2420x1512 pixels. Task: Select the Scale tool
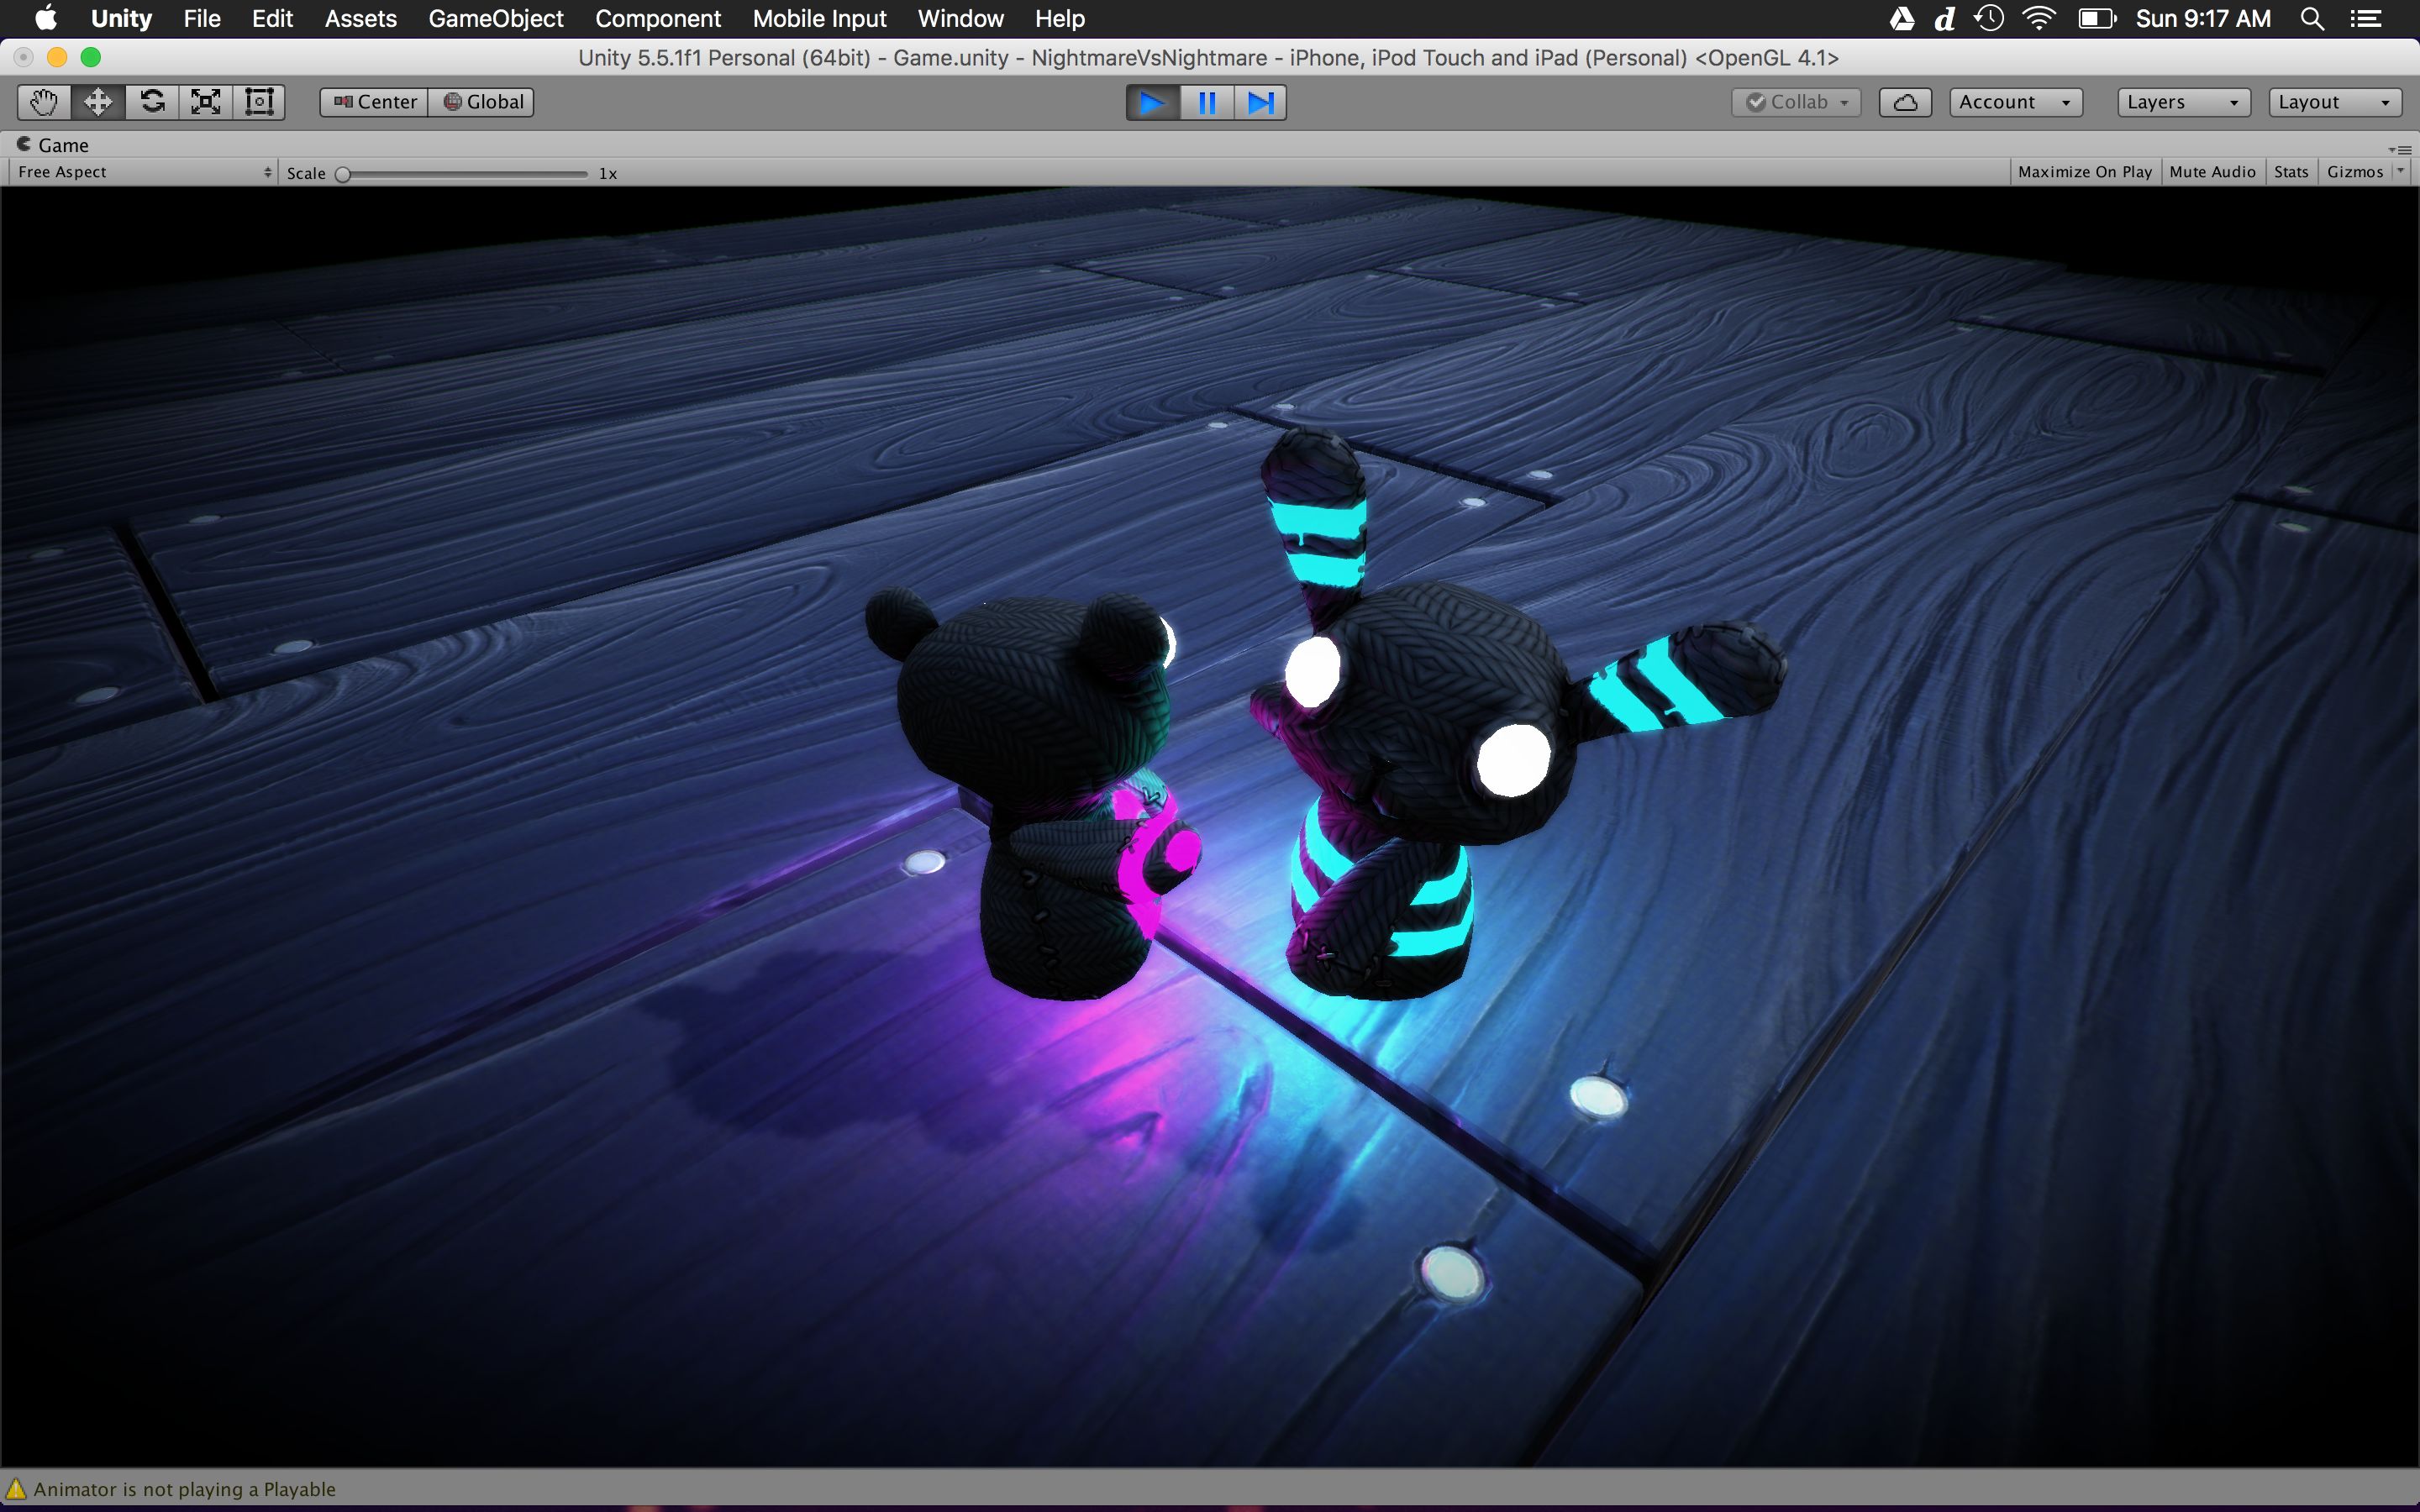coord(206,102)
